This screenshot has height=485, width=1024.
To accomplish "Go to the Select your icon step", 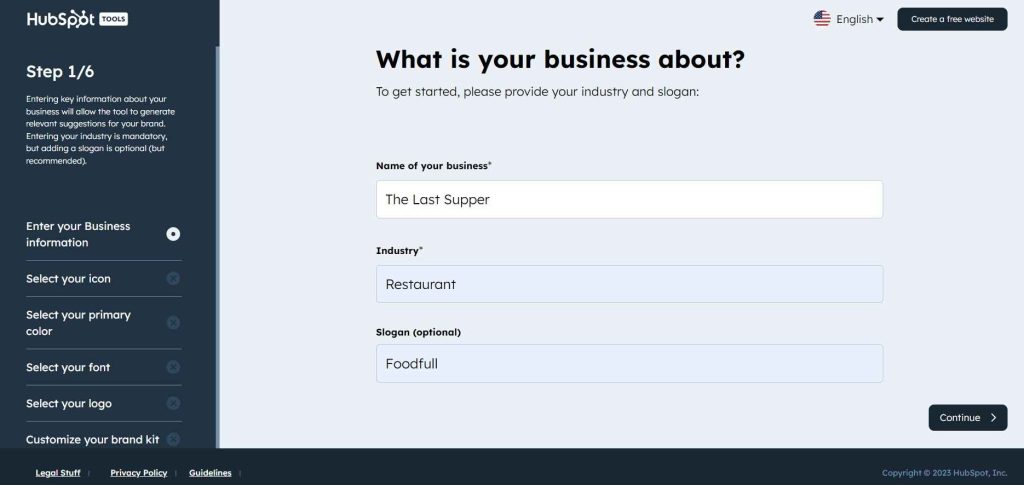I will [x=68, y=279].
